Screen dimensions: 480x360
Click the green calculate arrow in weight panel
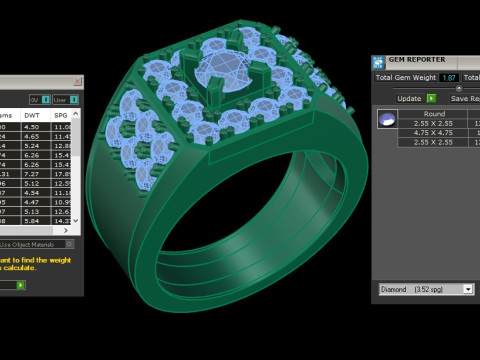21,285
